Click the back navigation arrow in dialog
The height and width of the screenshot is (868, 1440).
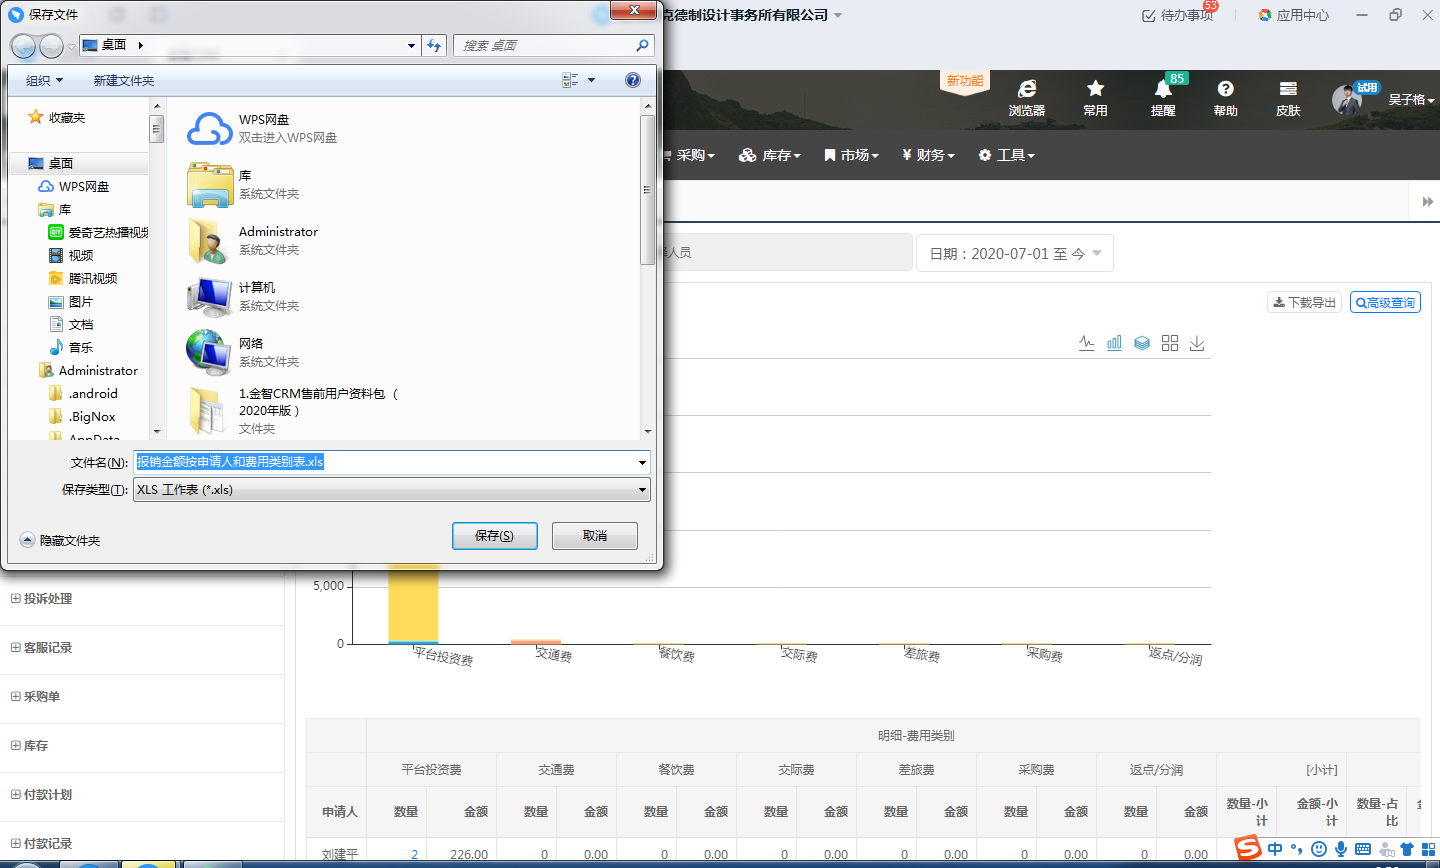point(23,46)
